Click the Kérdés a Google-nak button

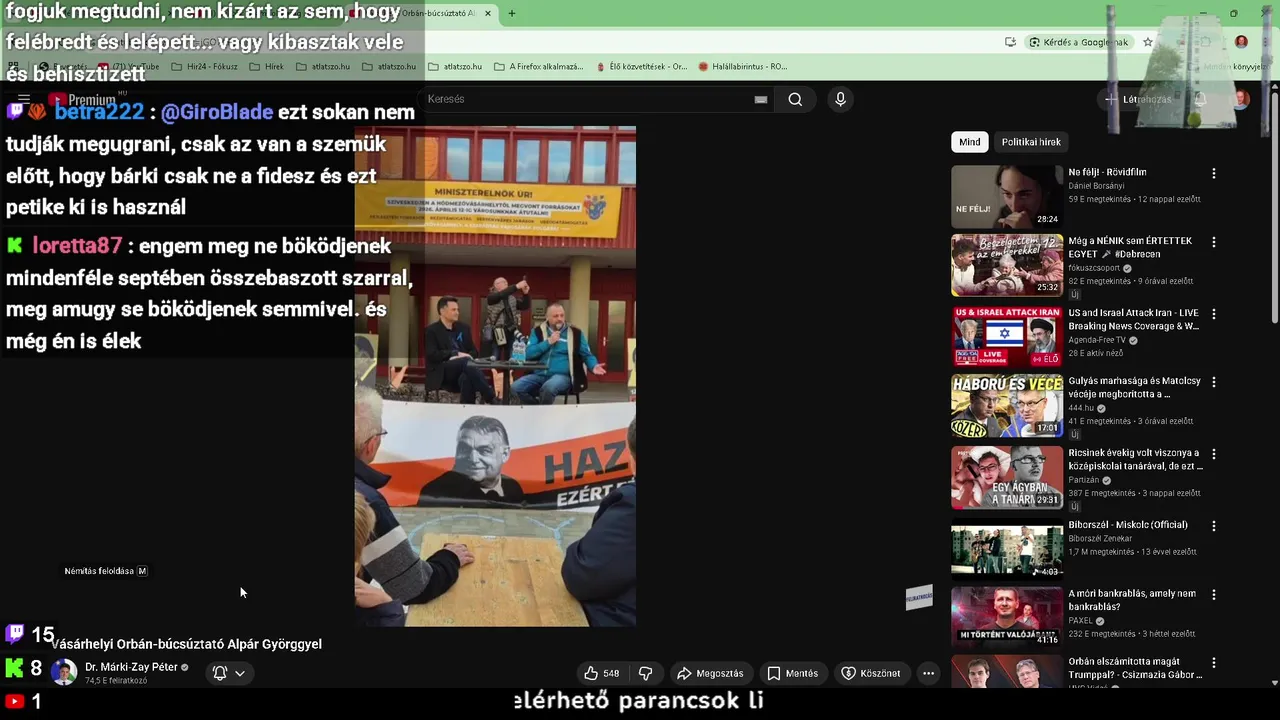[1078, 42]
